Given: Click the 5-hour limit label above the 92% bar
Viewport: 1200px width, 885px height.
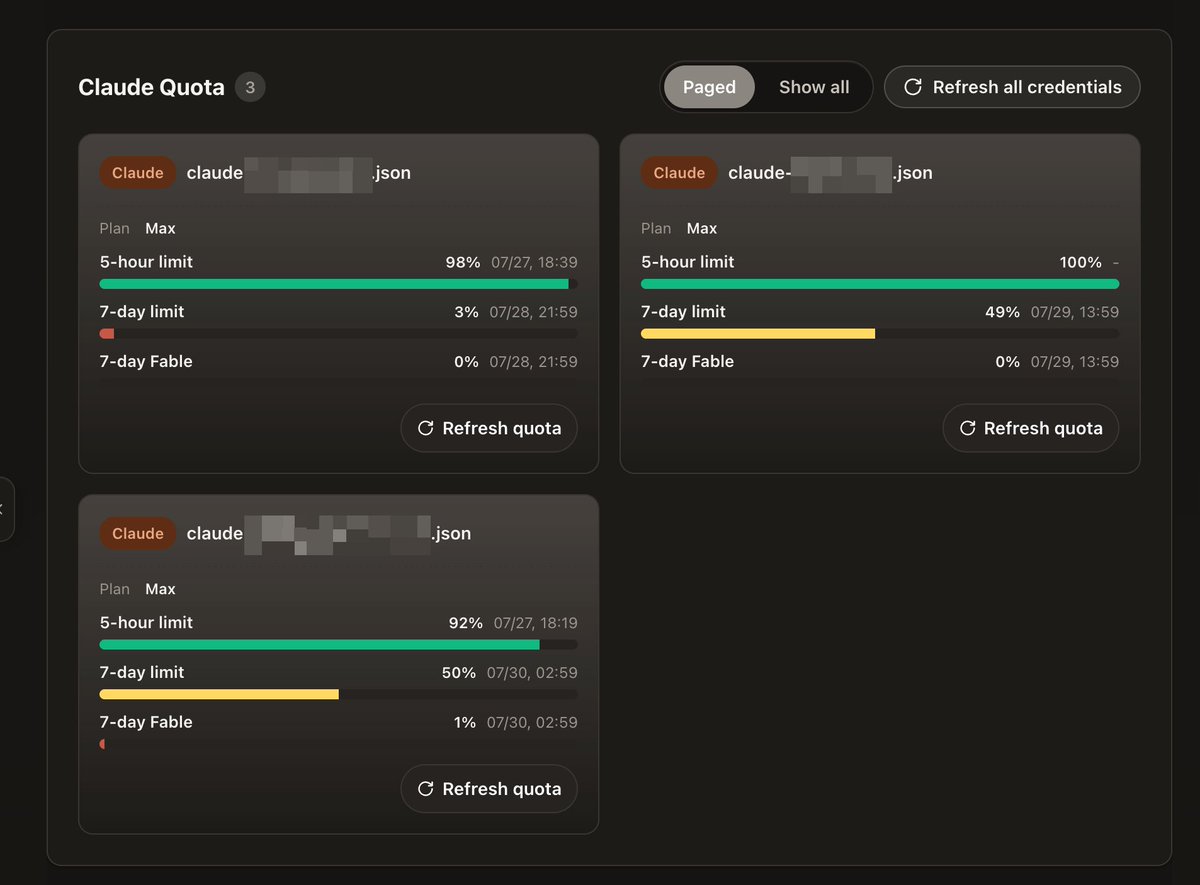Looking at the screenshot, I should point(146,623).
